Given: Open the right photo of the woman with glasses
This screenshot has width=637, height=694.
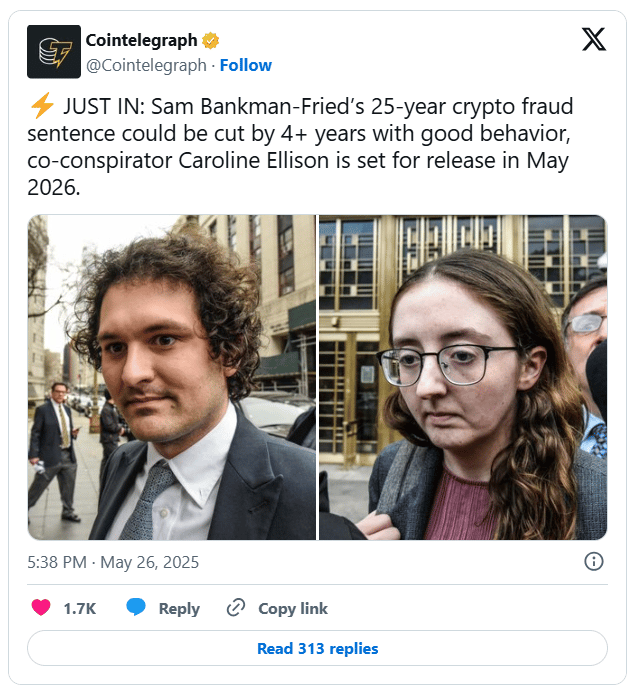Looking at the screenshot, I should pyautogui.click(x=463, y=378).
